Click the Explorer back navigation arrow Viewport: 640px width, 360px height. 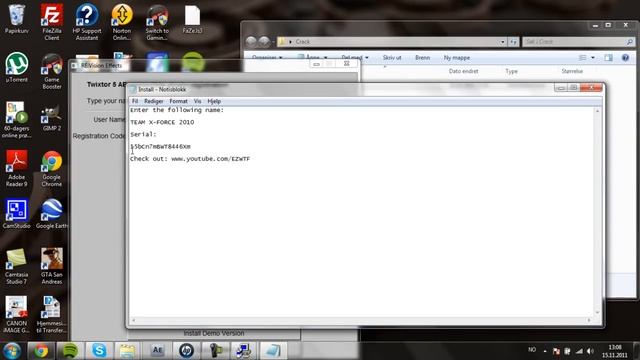coord(251,41)
